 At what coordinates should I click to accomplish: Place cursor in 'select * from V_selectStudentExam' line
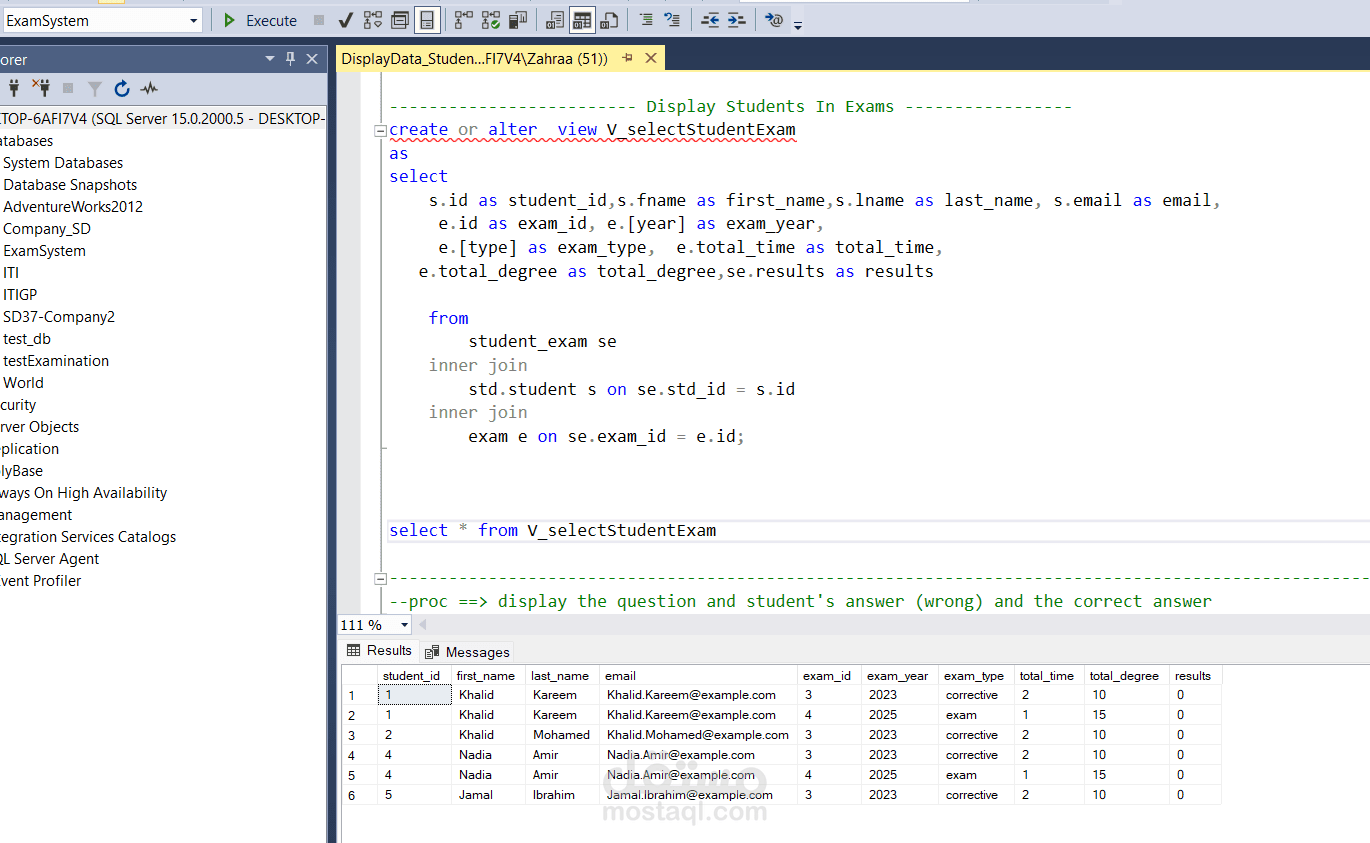click(x=552, y=530)
